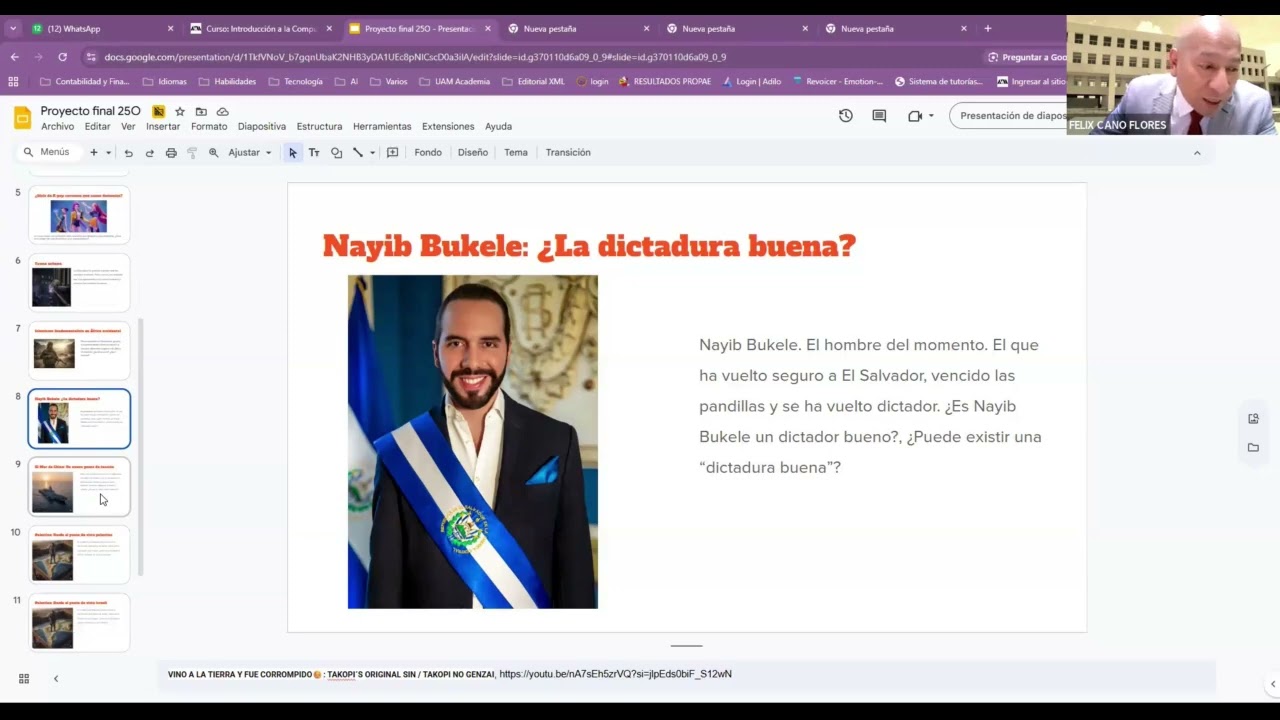Select the line tool

point(357,153)
